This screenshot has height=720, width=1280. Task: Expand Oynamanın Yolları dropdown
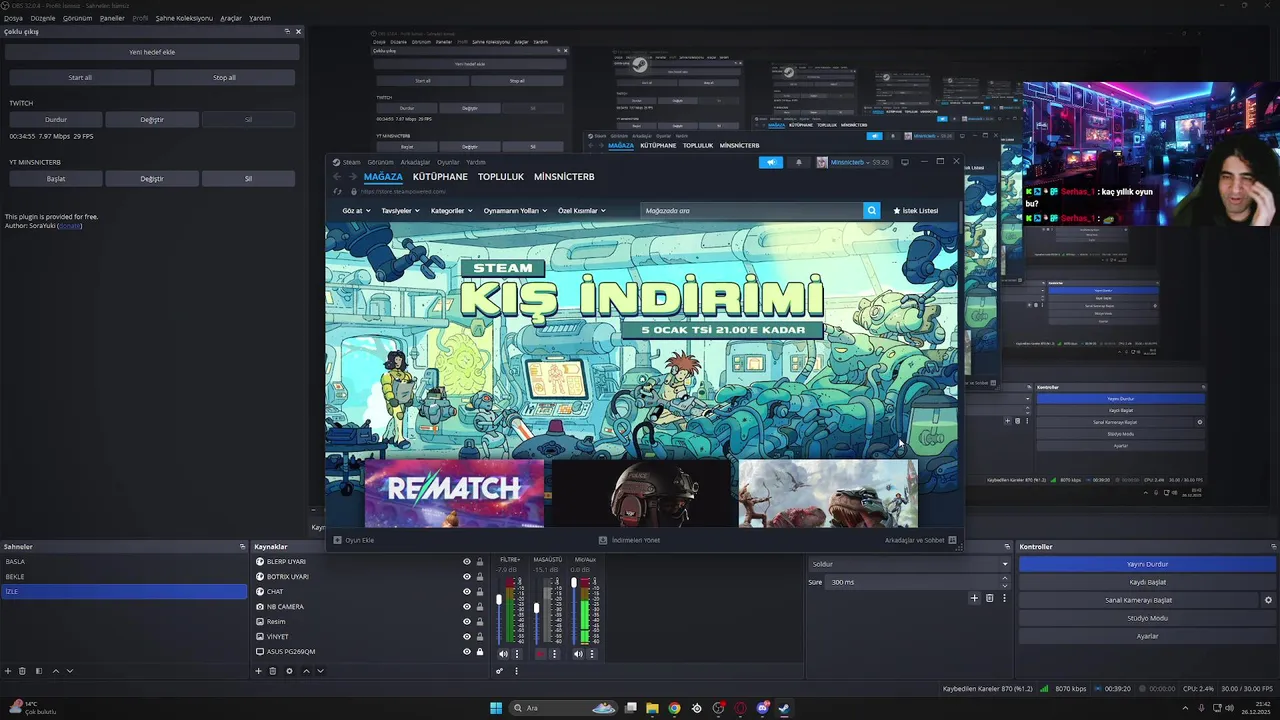pyautogui.click(x=515, y=211)
